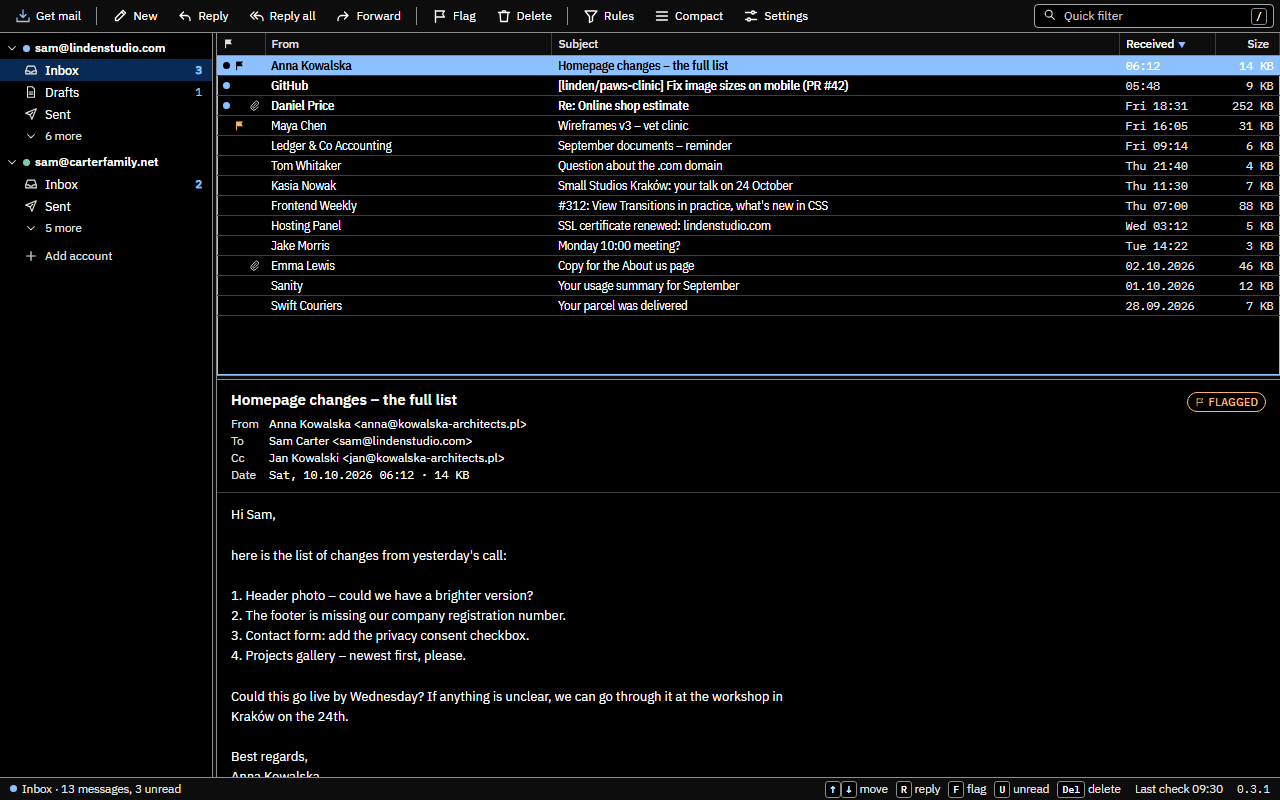Click attachment icon on Daniel Price message
The image size is (1280, 800).
click(x=254, y=106)
